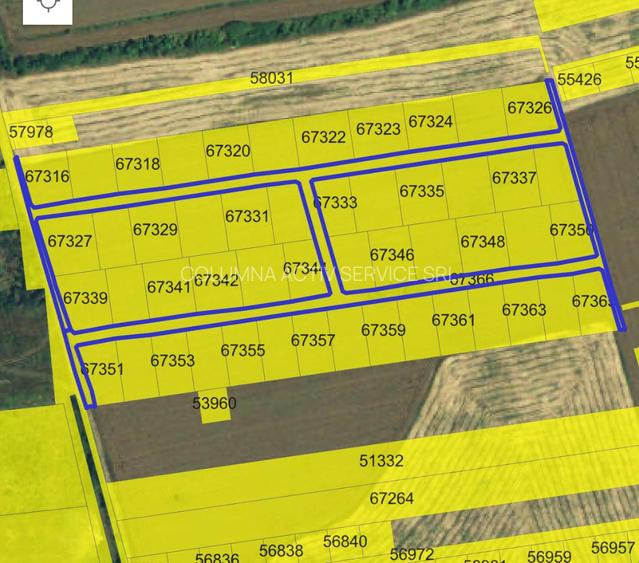
Task: Click parcel 56840 near the bottom
Action: 345,542
